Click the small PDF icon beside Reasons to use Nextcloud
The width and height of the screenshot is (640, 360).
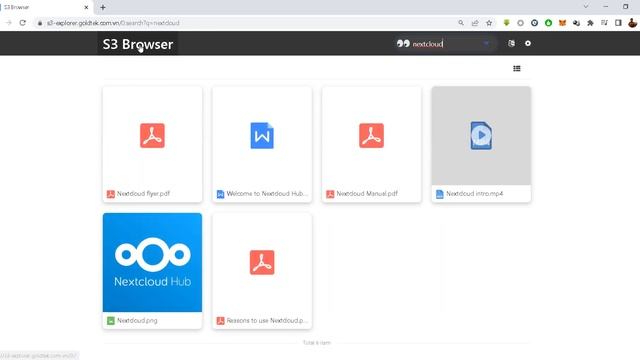pyautogui.click(x=220, y=321)
